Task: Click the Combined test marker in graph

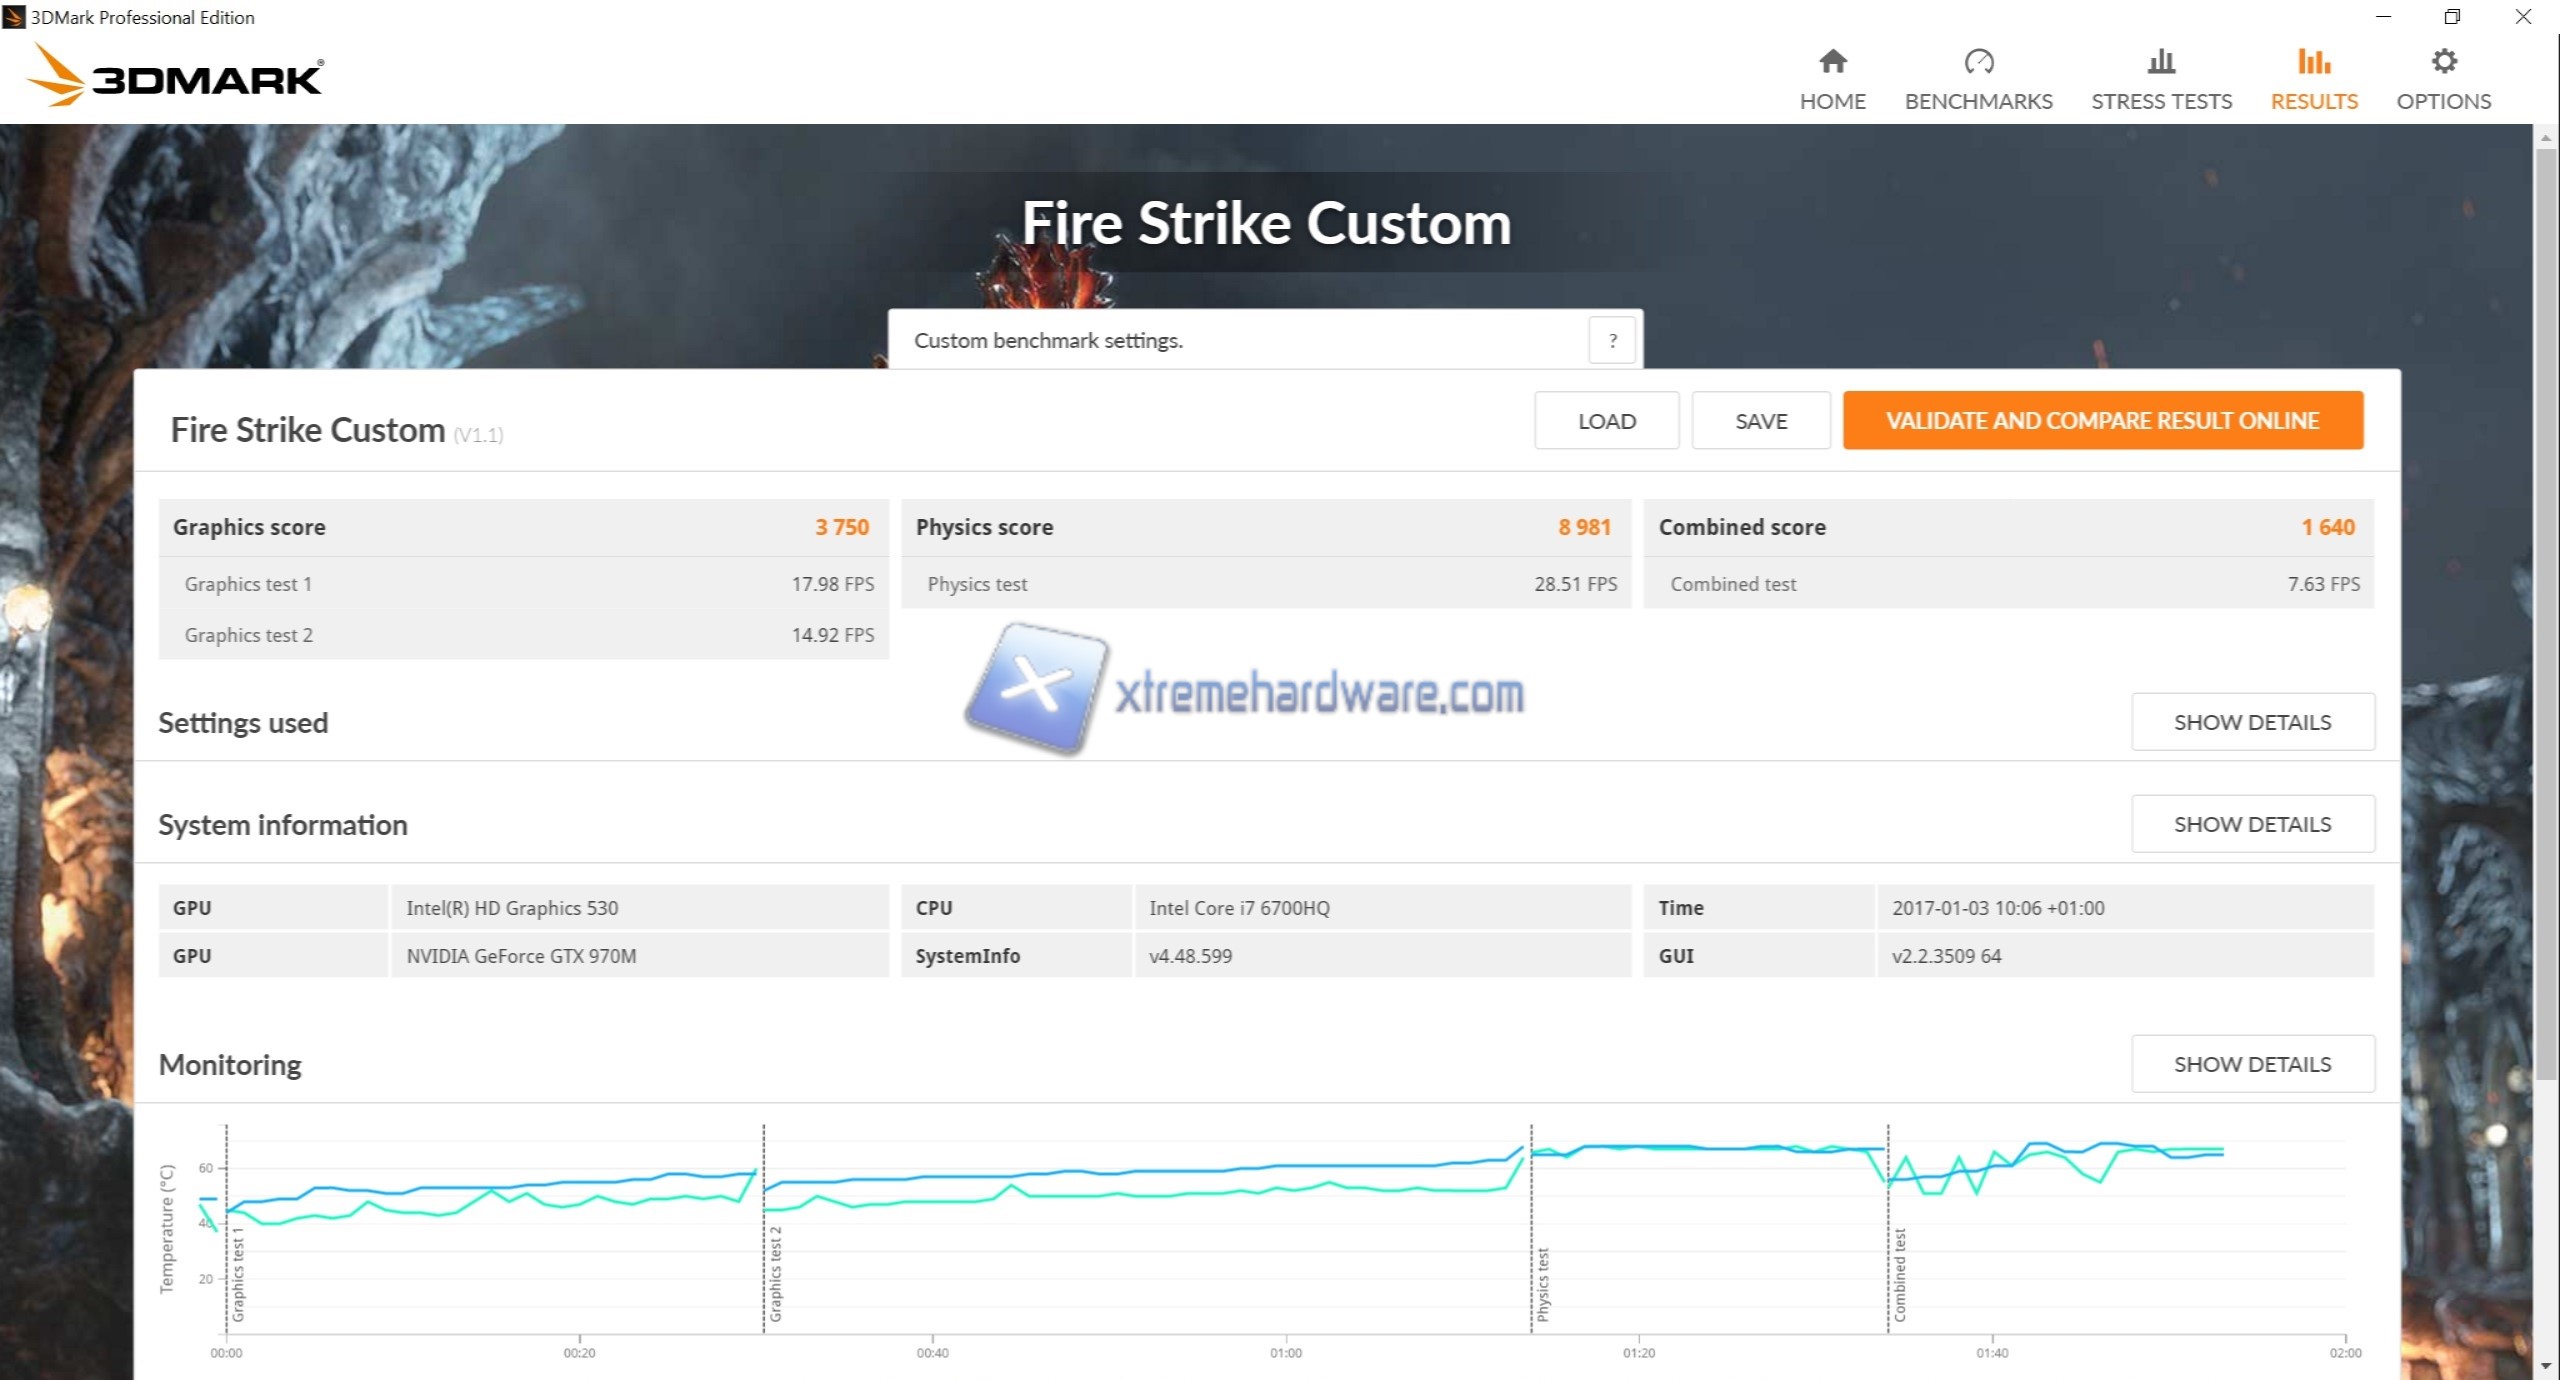Action: point(1899,1275)
